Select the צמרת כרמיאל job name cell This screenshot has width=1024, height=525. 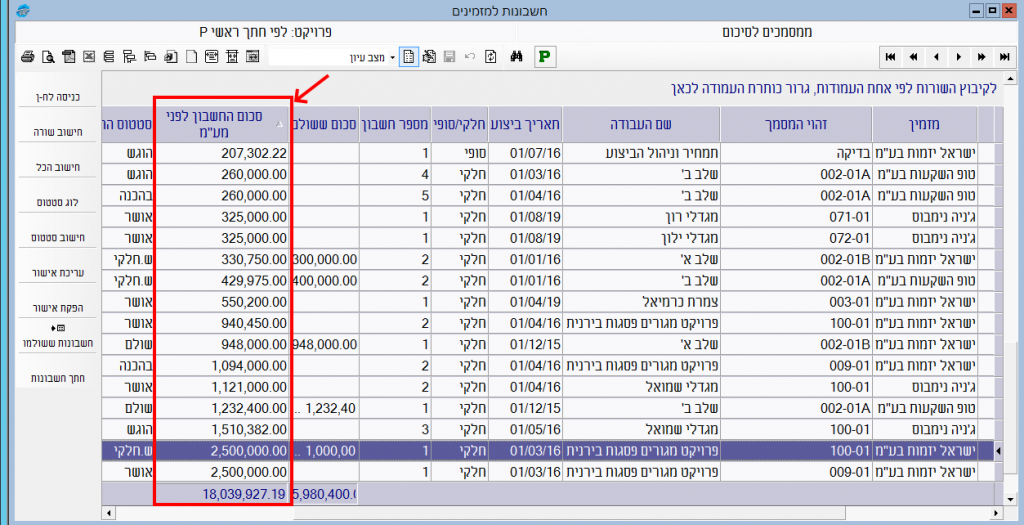click(641, 302)
